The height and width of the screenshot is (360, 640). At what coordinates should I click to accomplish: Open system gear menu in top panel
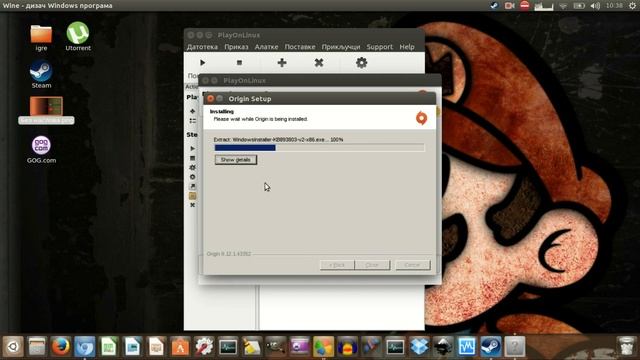pos(632,6)
